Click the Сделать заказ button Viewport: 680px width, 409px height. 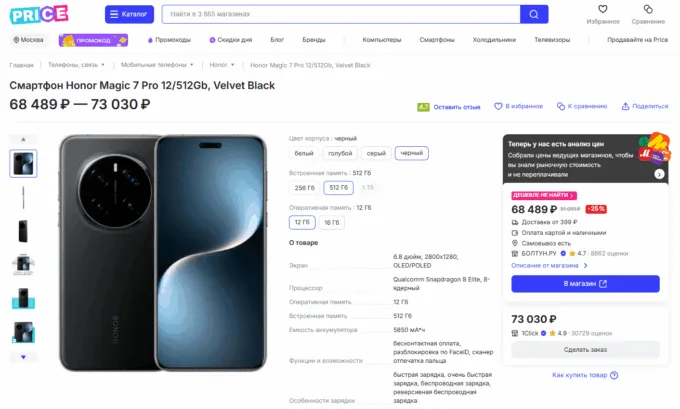[585, 349]
